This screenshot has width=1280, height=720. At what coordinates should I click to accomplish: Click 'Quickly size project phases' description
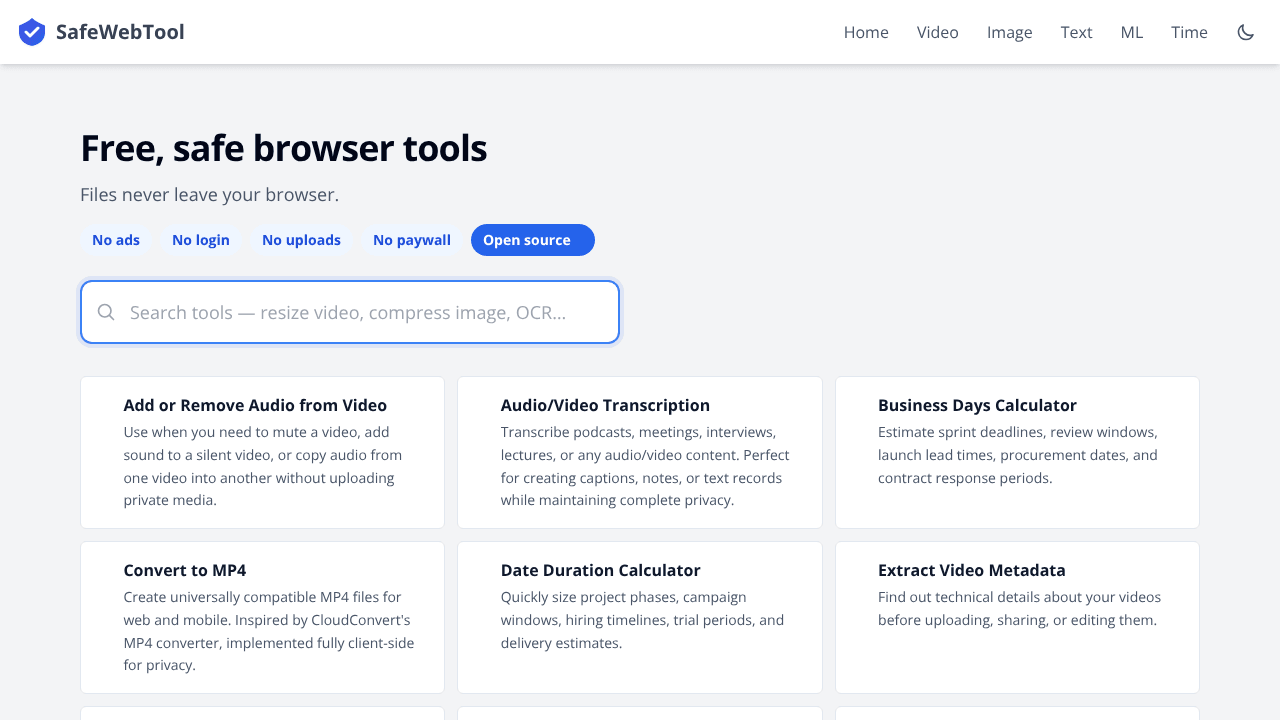(642, 620)
